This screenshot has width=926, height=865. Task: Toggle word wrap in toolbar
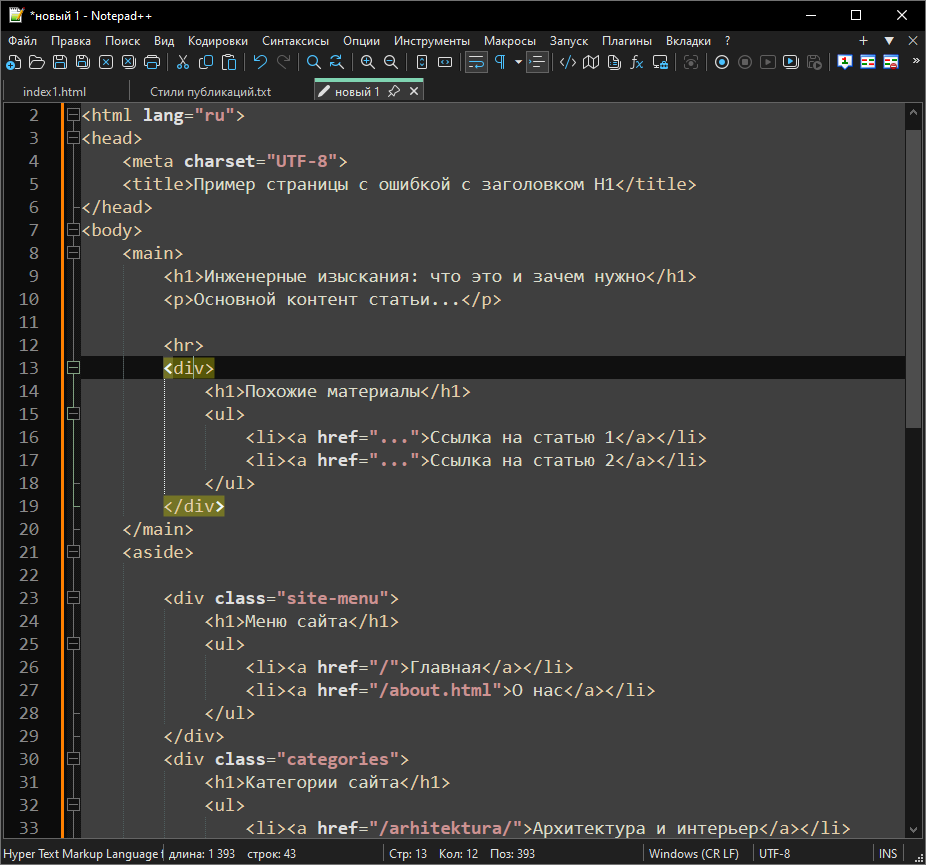pyautogui.click(x=476, y=62)
